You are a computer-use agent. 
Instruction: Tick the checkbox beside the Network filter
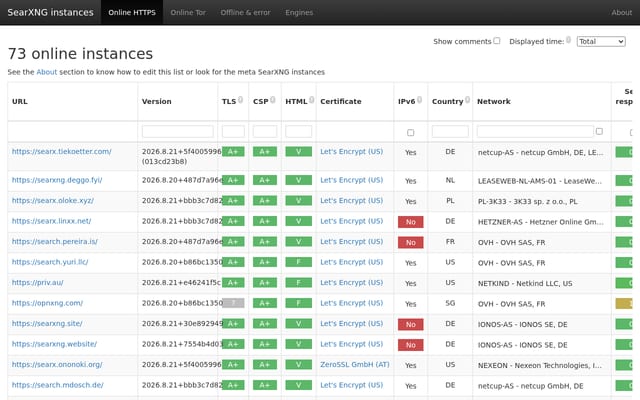click(599, 131)
